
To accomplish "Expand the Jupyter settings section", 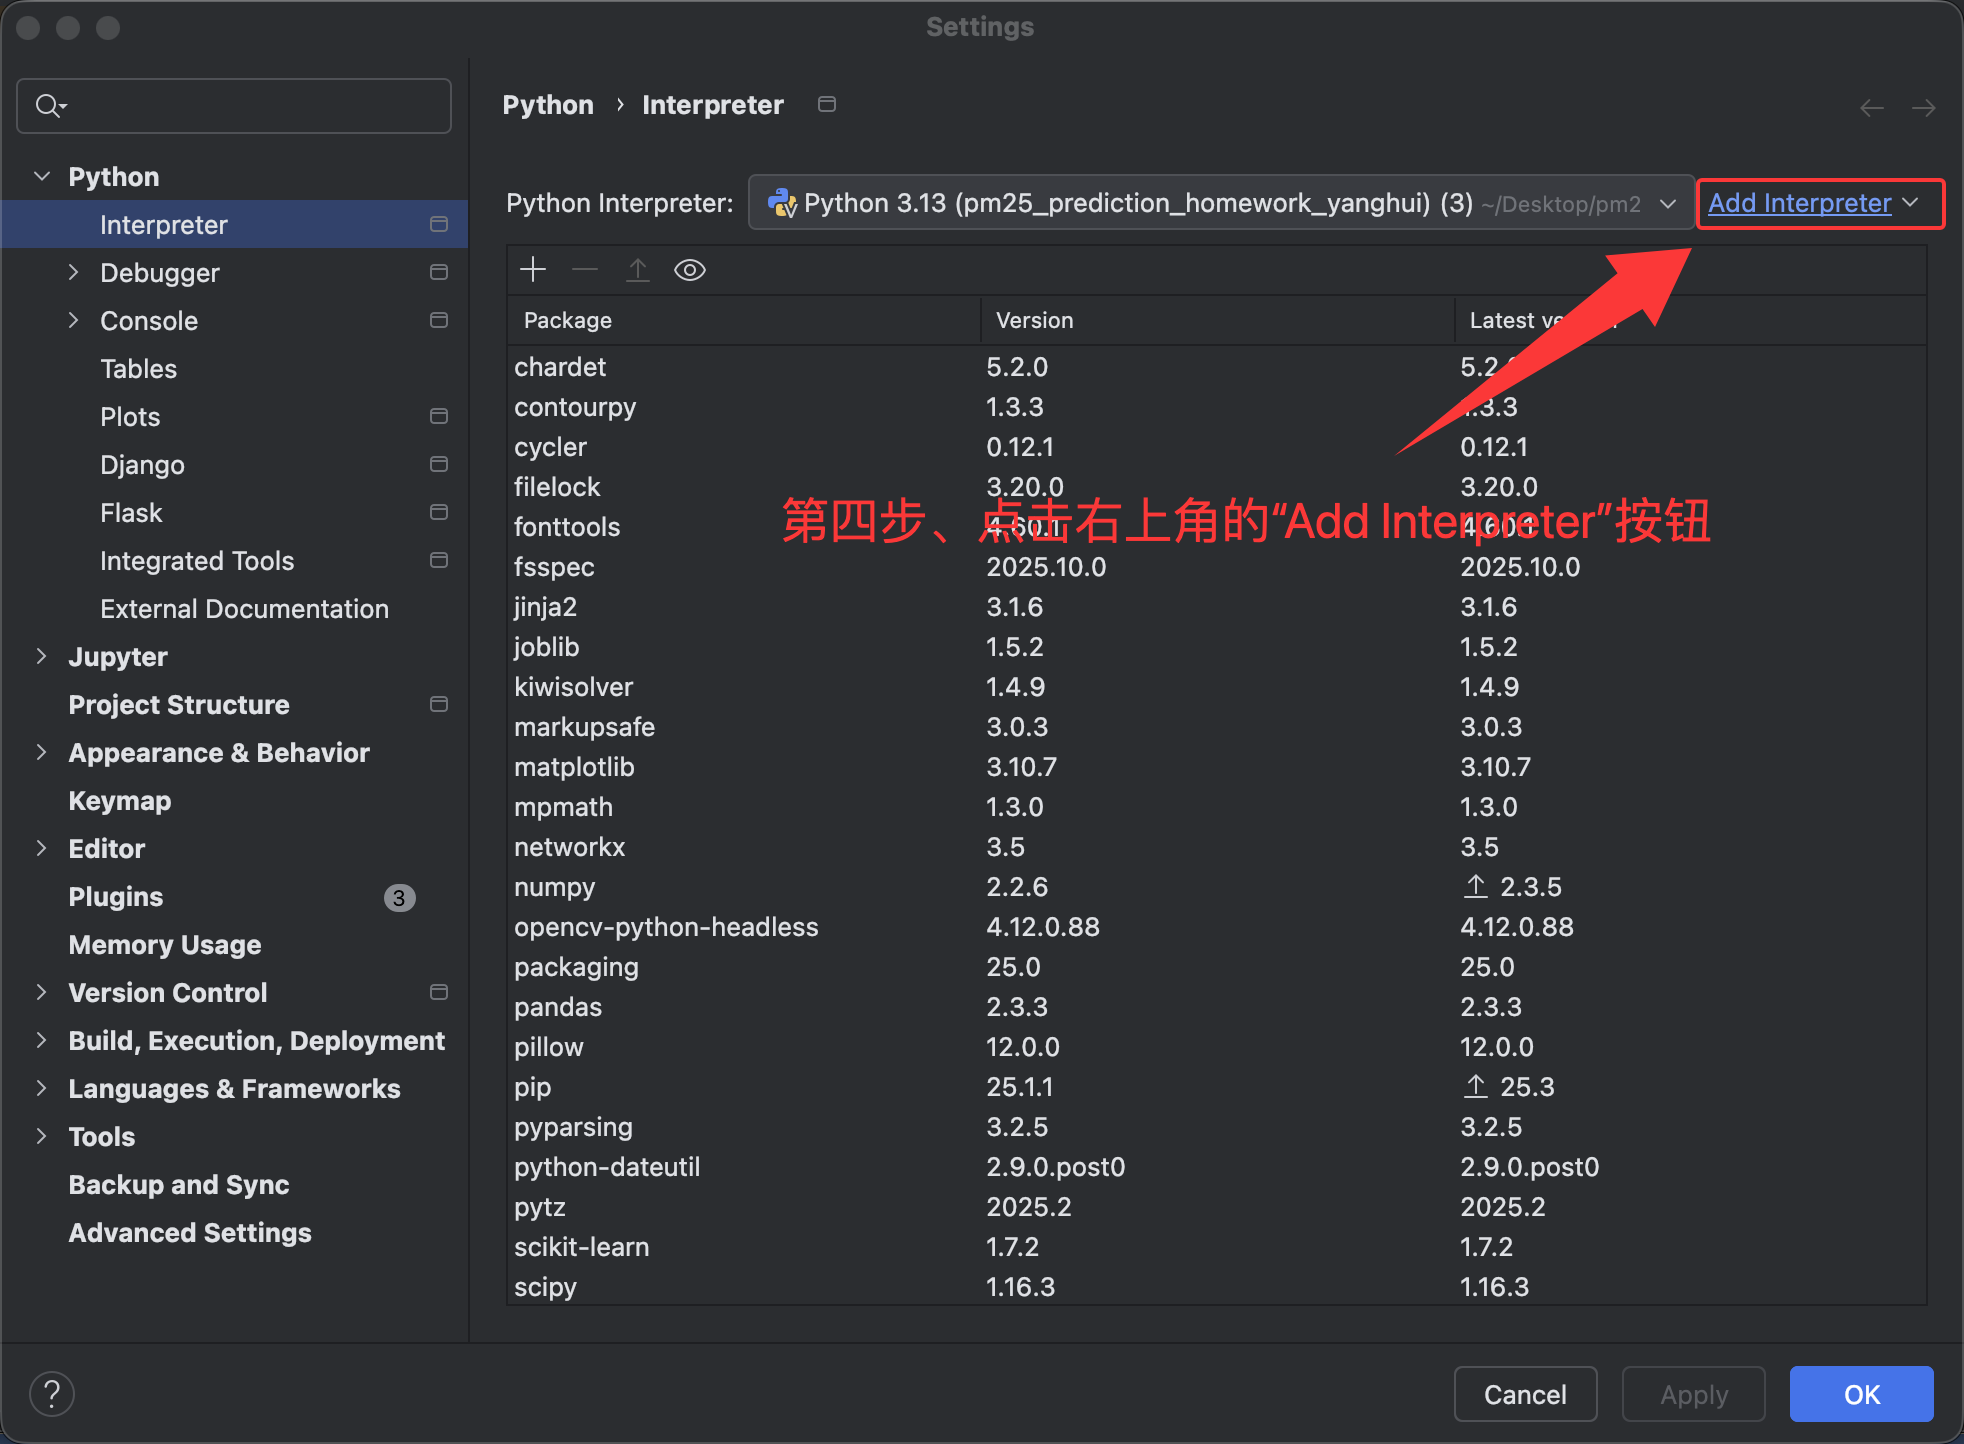I will pos(41,656).
